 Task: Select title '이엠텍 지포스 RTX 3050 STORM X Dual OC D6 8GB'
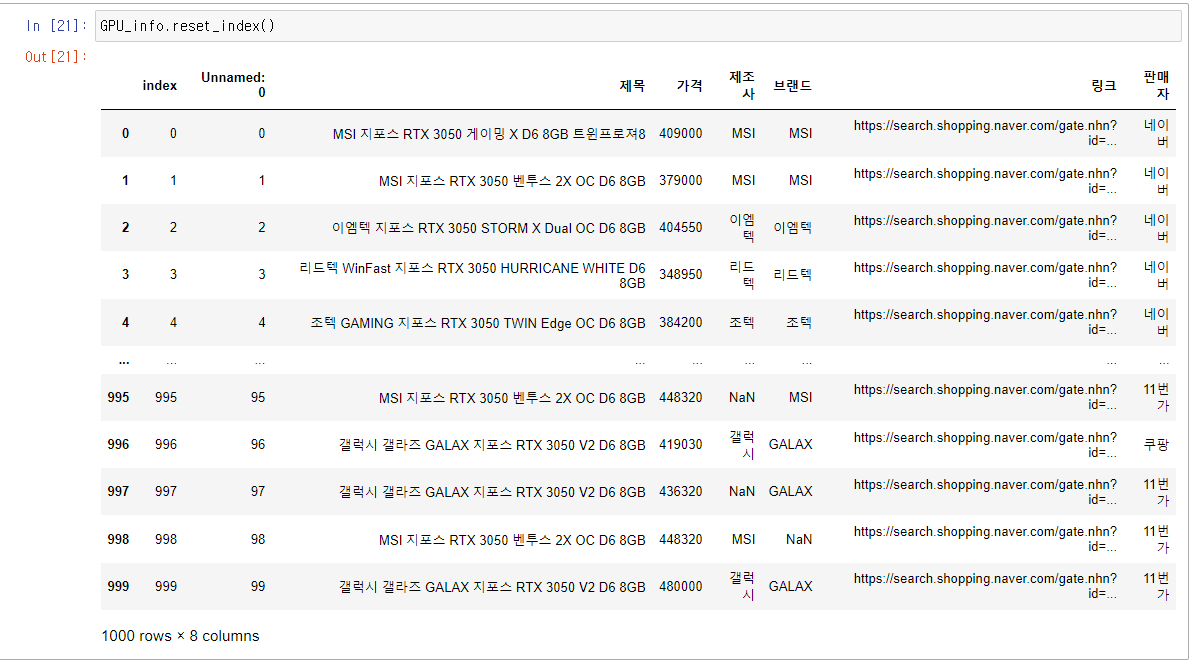[488, 228]
